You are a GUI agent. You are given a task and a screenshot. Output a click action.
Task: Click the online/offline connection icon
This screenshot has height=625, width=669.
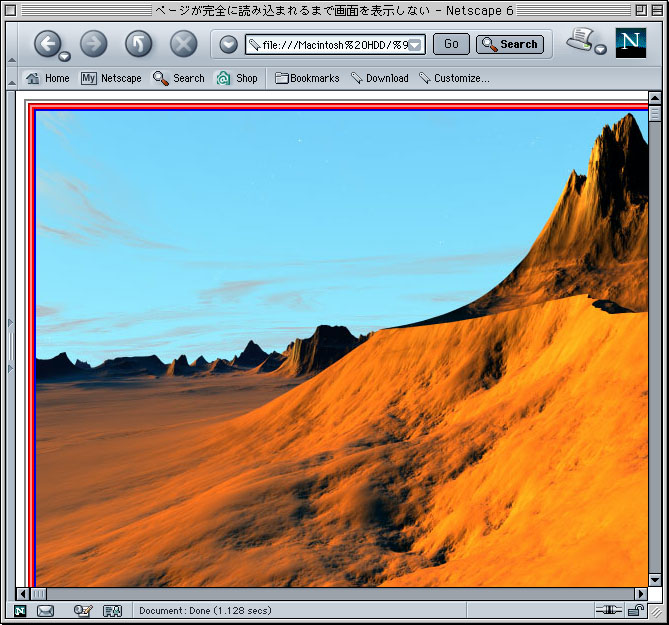(608, 610)
